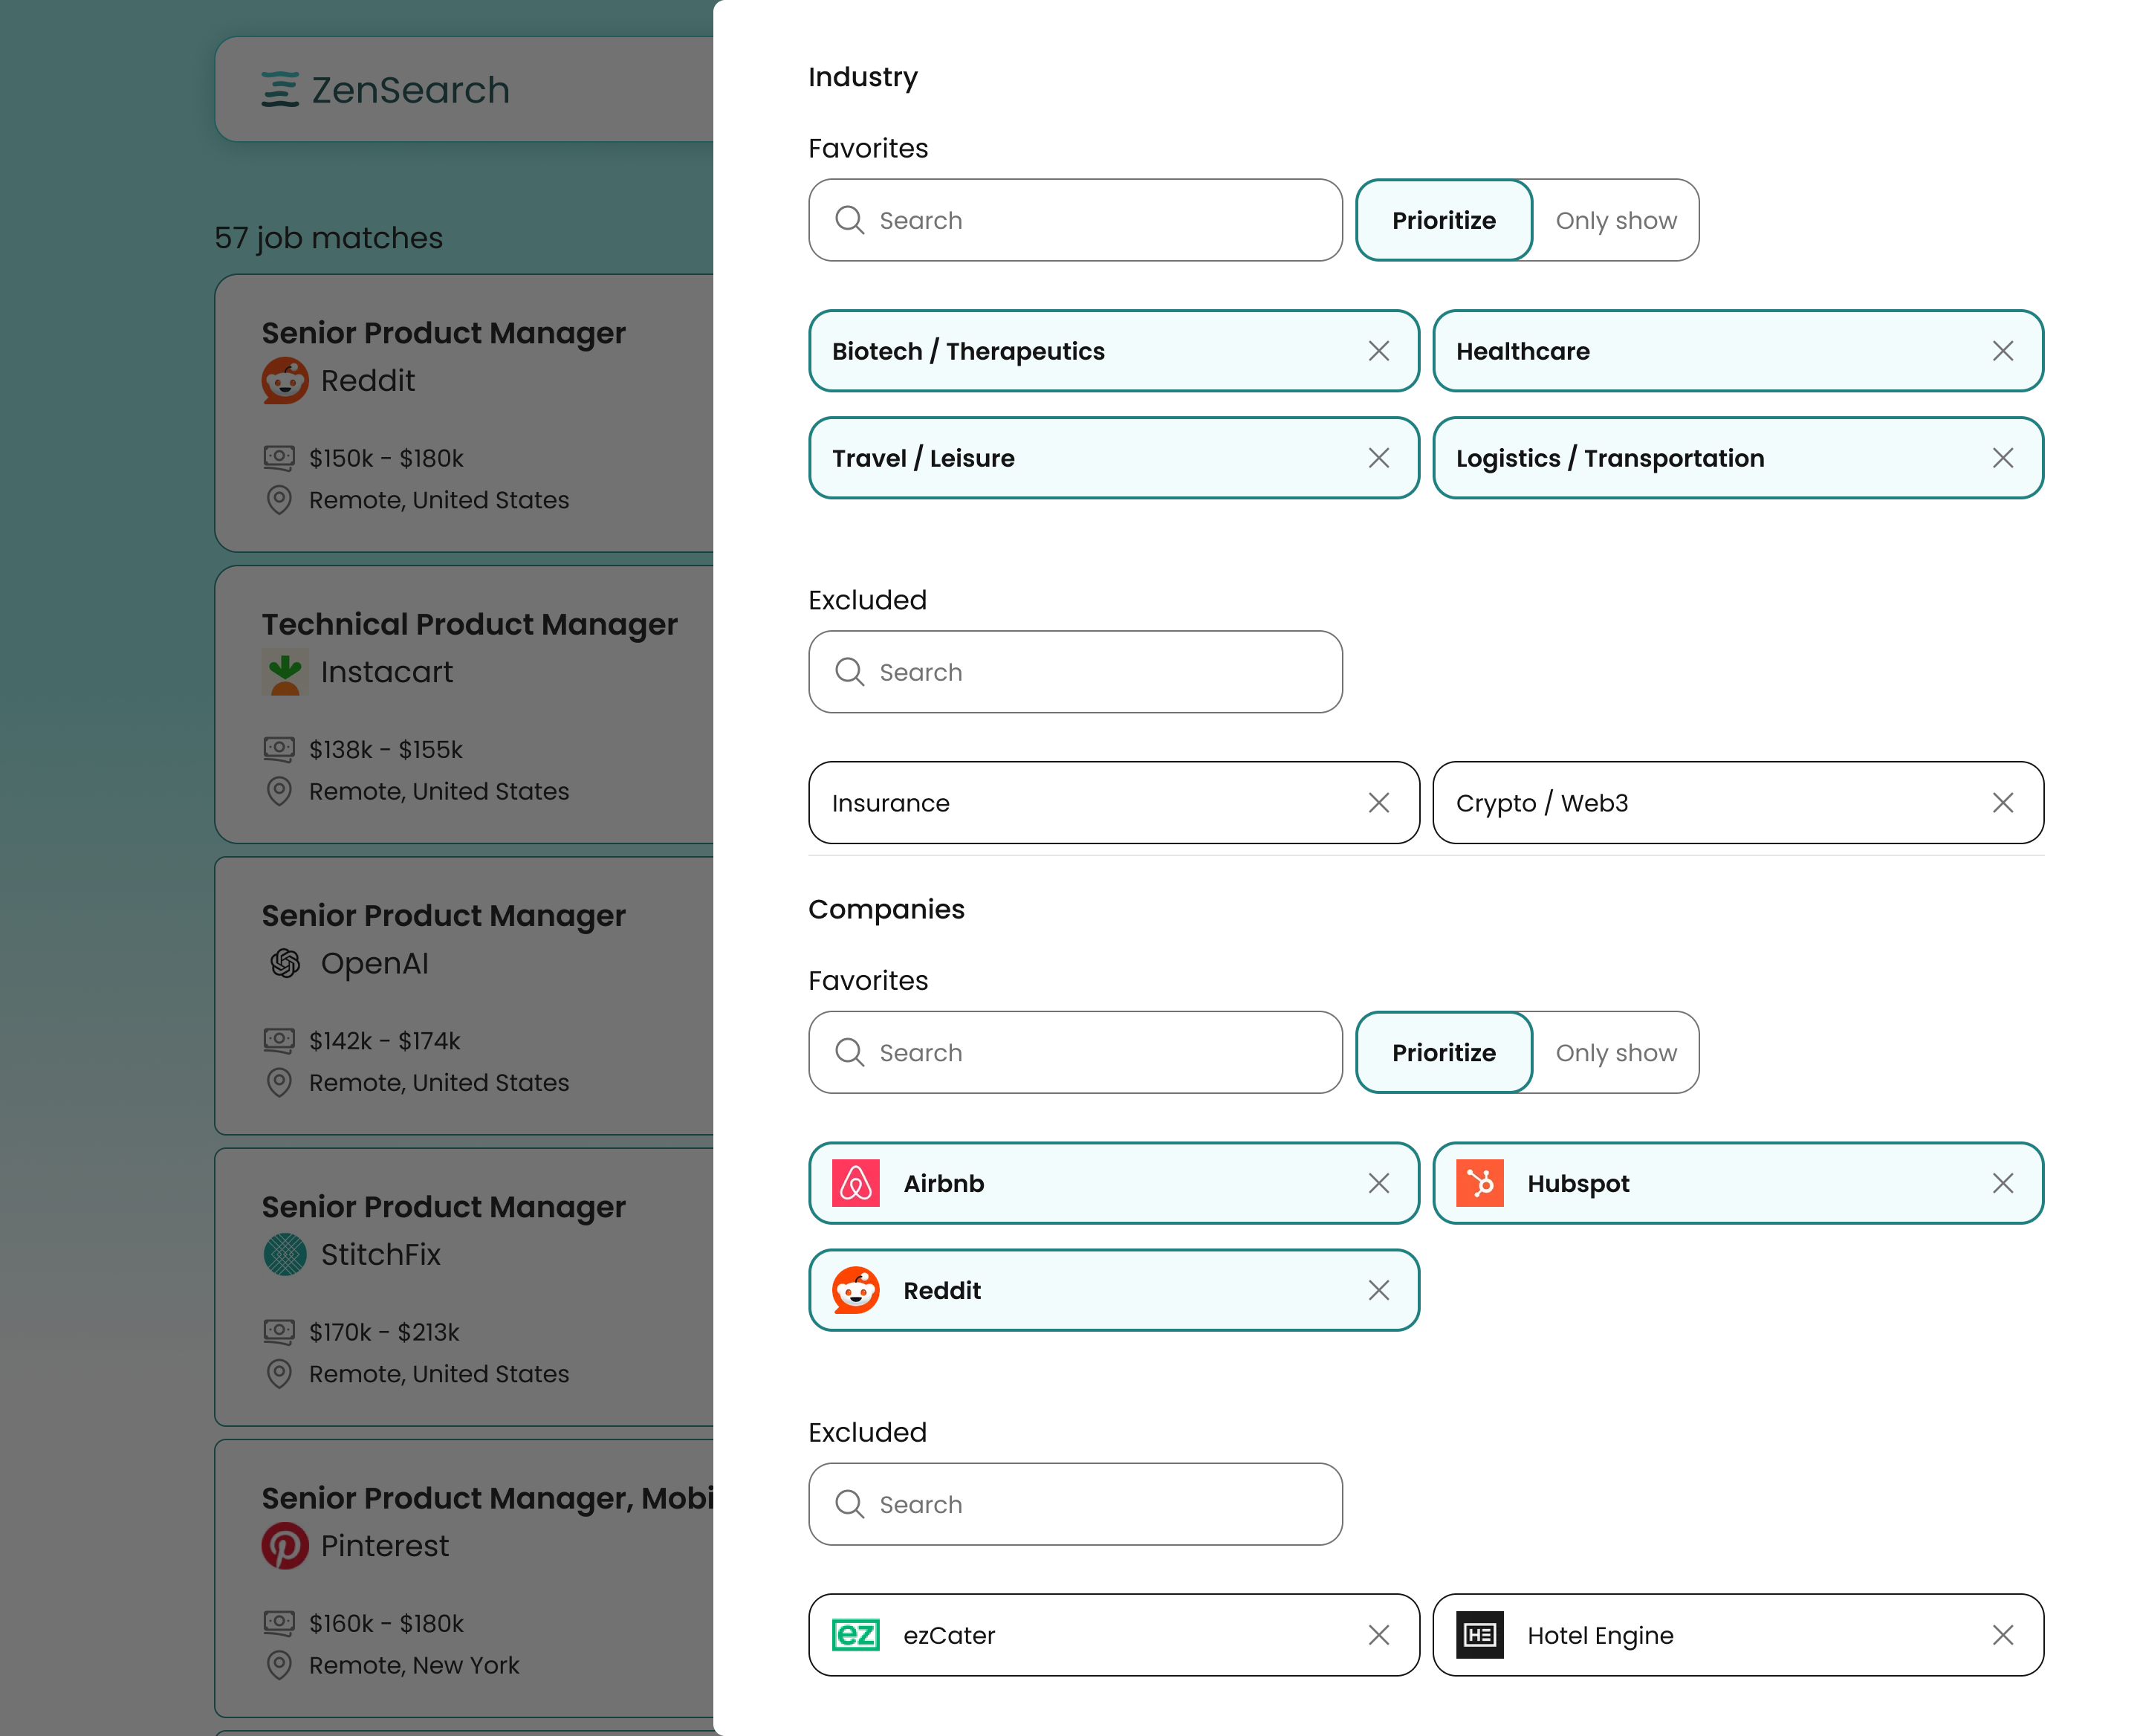
Task: Click the Instacart carrot logo
Action: click(x=285, y=672)
